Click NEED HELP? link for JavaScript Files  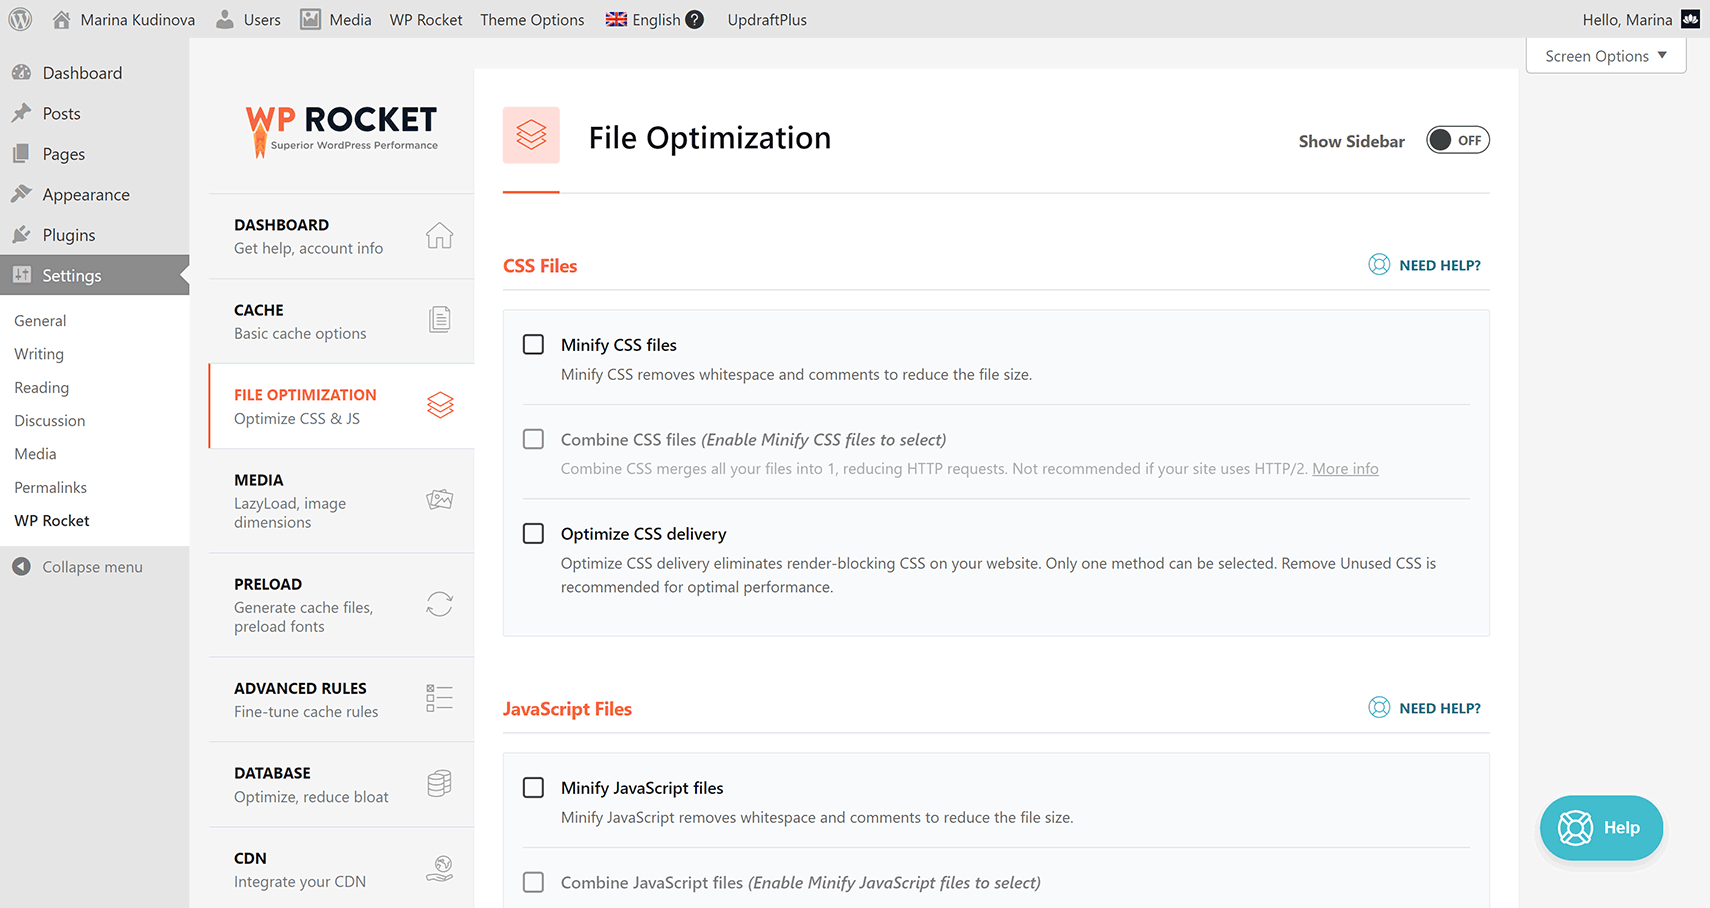[1440, 708]
